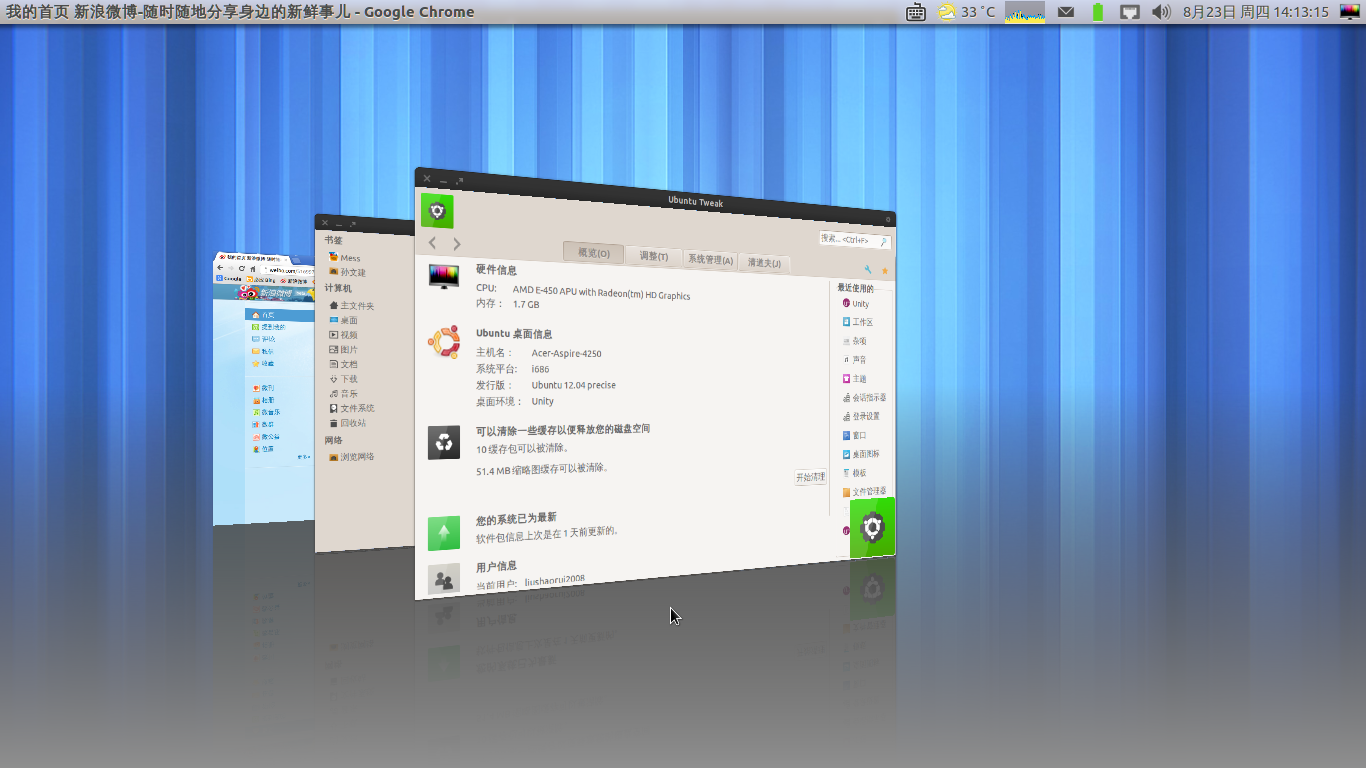Select Mess bookmark in file manager

[345, 258]
